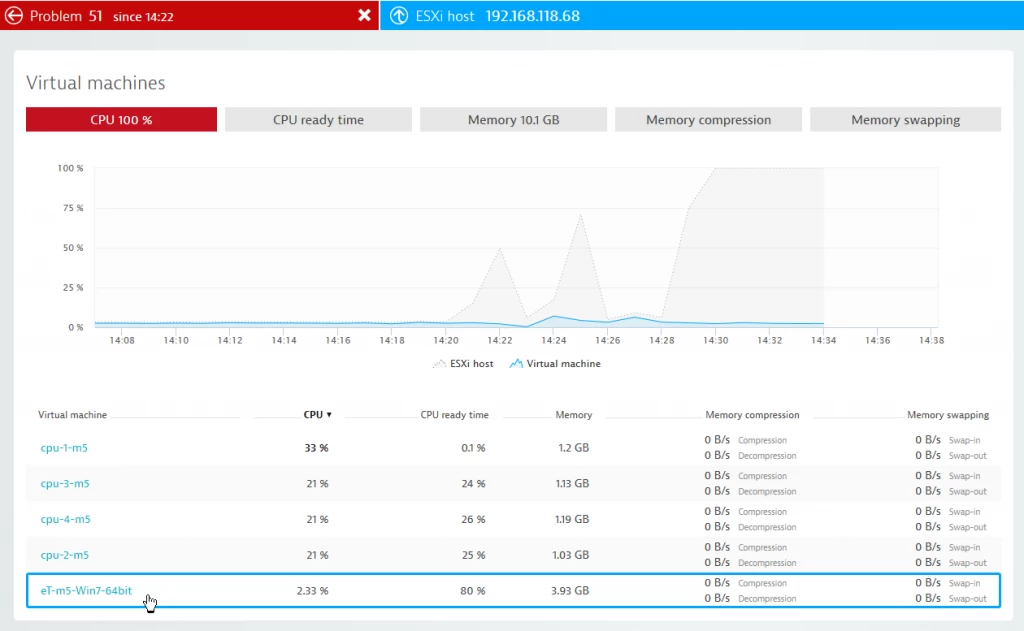Open the Memory 10.1 GB tab

[513, 120]
